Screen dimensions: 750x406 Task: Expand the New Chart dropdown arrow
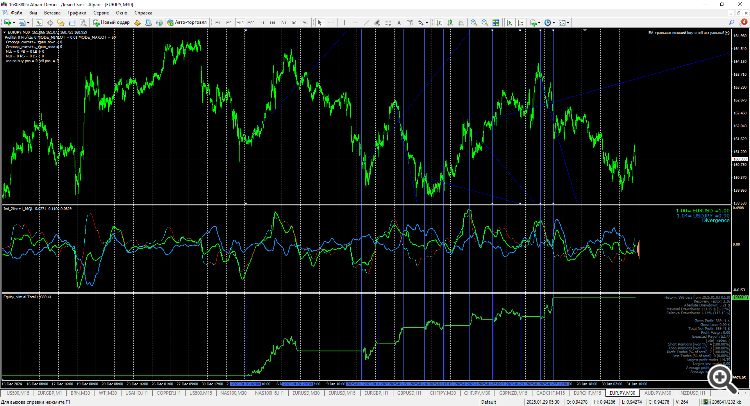tap(14, 22)
